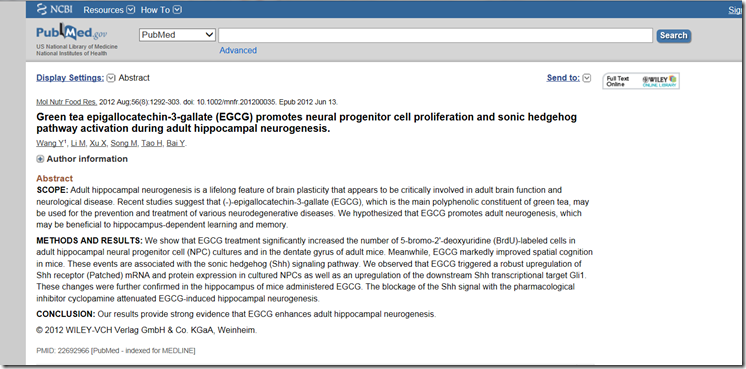The height and width of the screenshot is (369, 746).
Task: Open the Resources menu
Action: [104, 10]
